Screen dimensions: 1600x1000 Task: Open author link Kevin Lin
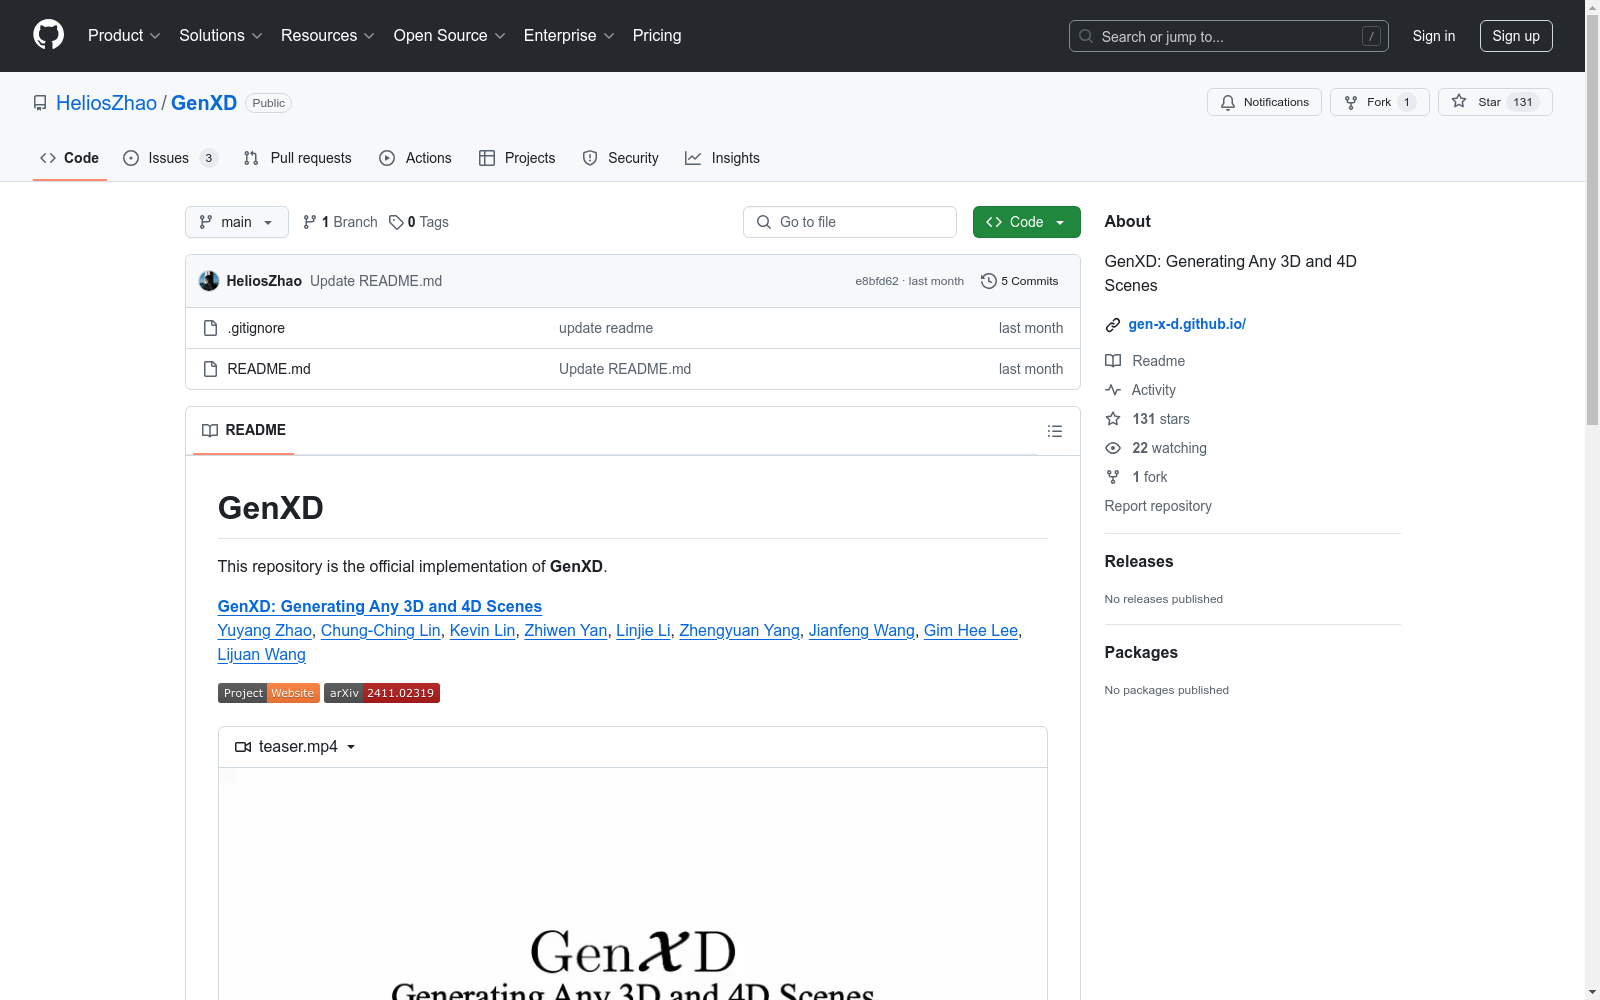[483, 630]
